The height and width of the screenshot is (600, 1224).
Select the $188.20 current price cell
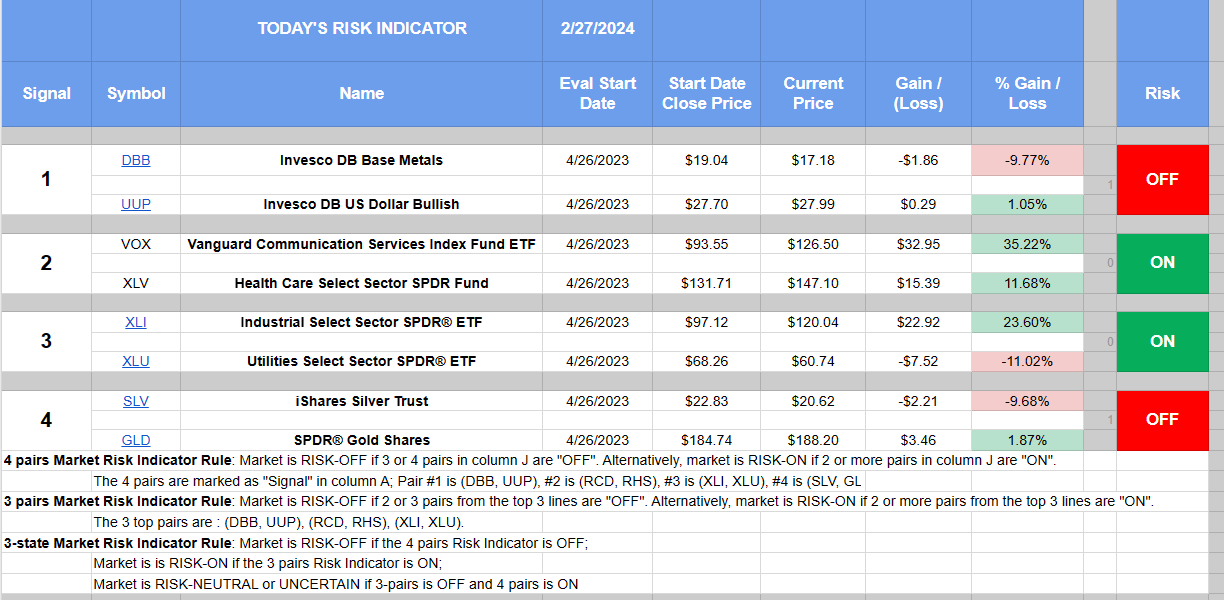point(813,440)
